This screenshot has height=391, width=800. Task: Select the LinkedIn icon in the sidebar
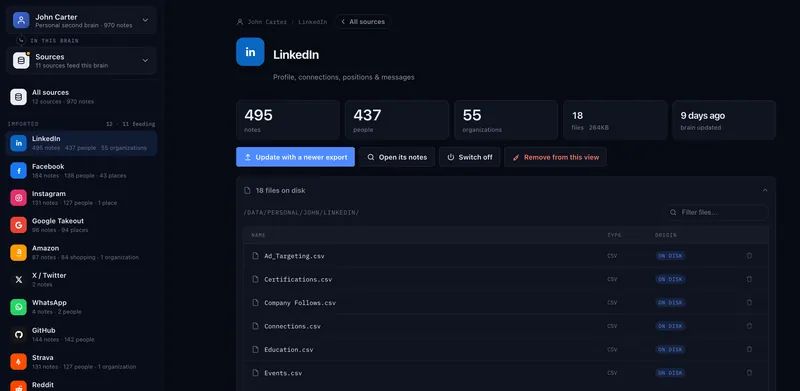[18, 143]
